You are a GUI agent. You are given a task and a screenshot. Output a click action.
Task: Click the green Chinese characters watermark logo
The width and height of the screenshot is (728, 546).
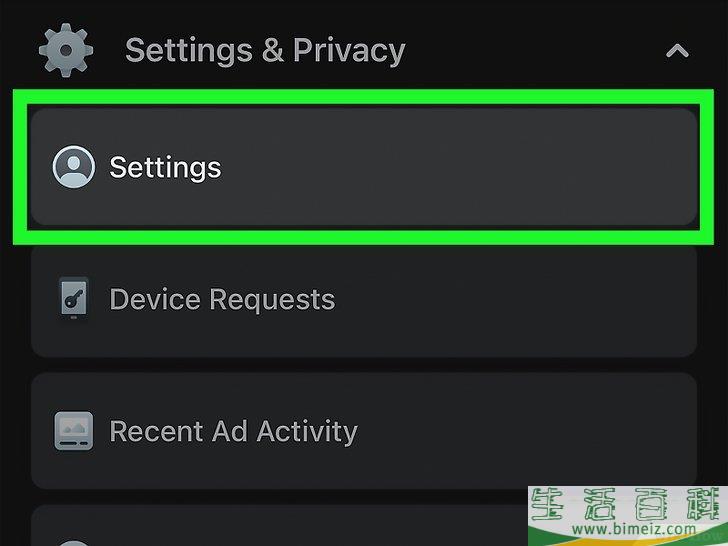coord(627,506)
